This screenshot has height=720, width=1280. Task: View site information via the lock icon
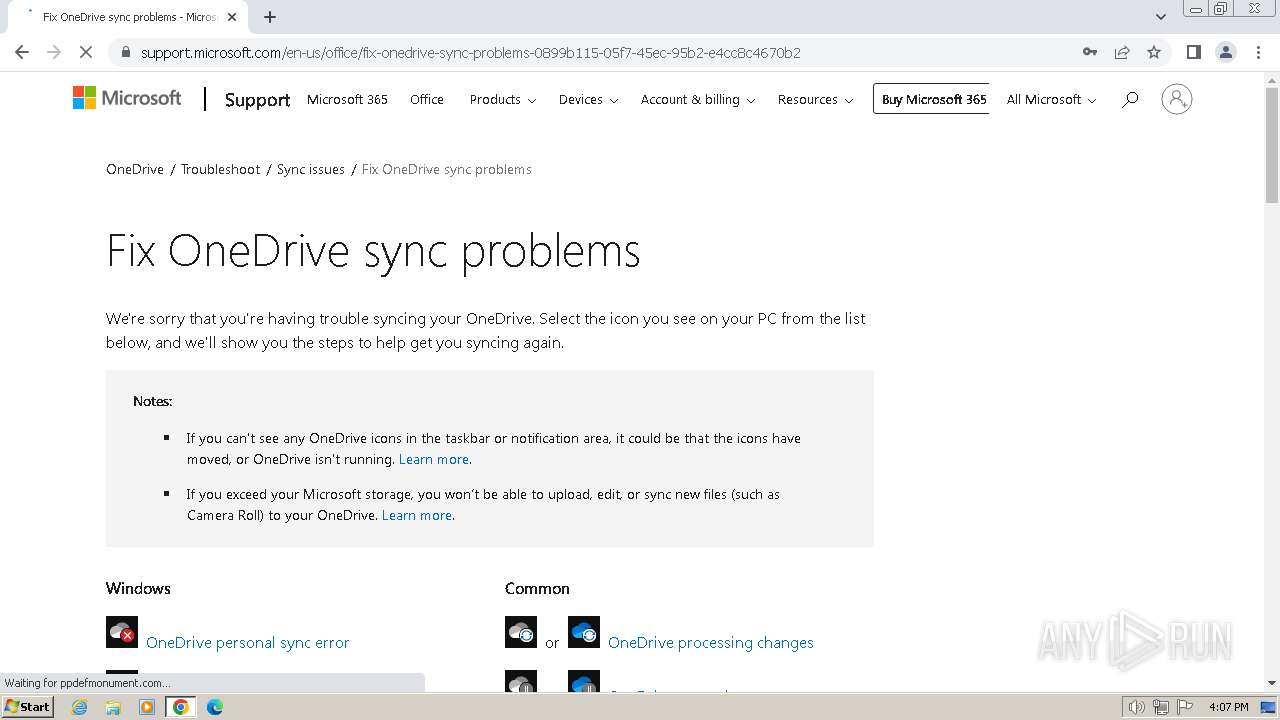coord(125,52)
